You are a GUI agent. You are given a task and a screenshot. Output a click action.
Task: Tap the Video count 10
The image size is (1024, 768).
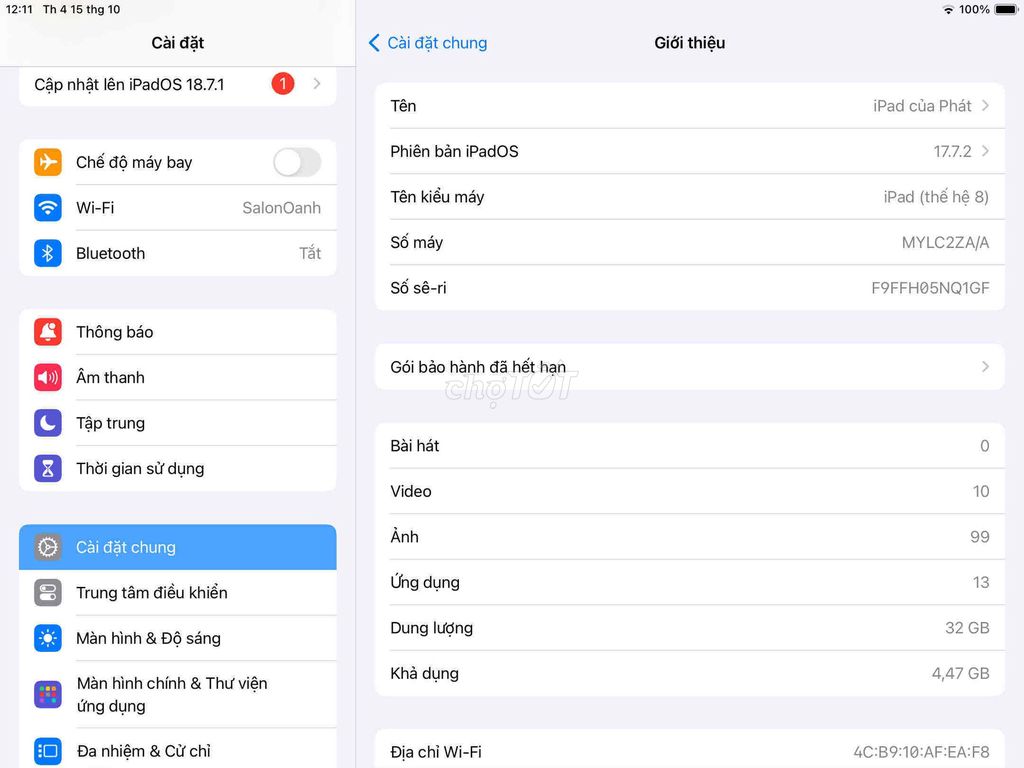point(981,491)
